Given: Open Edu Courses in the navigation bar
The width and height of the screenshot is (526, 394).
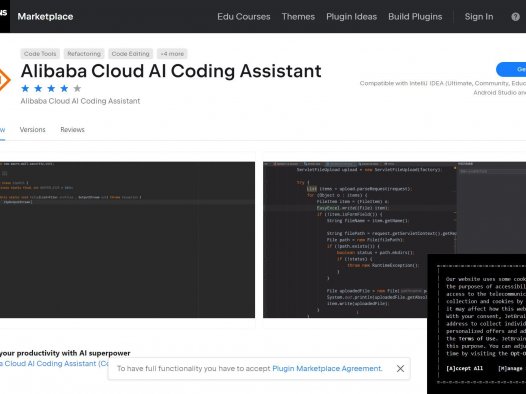Looking at the screenshot, I should click(x=244, y=16).
